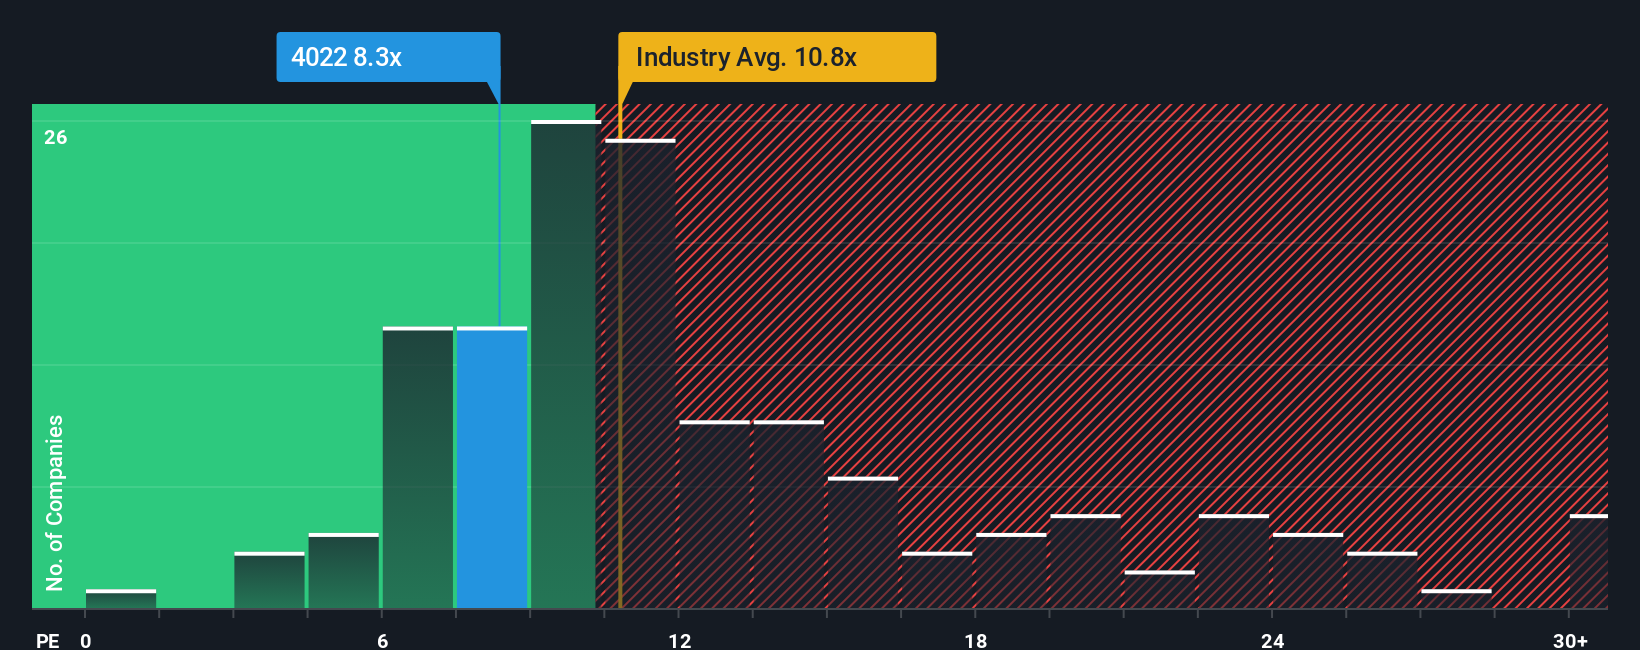Click the Industry Avg. 10.8x label
The height and width of the screenshot is (650, 1640).
(x=777, y=57)
